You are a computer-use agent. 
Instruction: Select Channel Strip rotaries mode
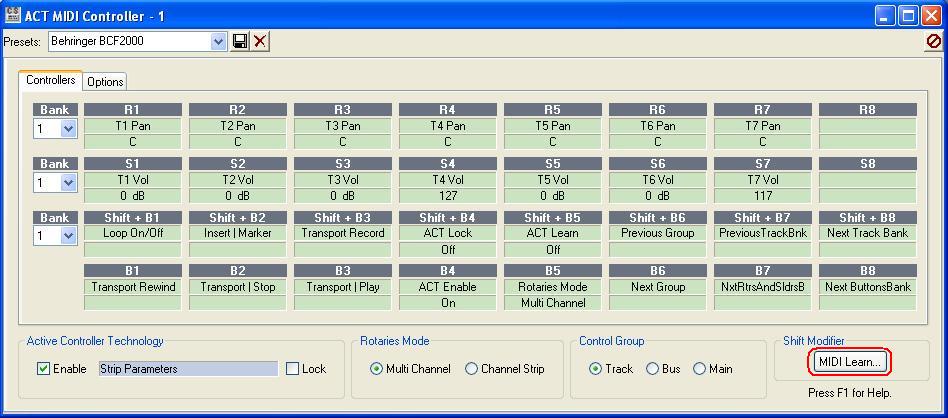click(x=471, y=368)
